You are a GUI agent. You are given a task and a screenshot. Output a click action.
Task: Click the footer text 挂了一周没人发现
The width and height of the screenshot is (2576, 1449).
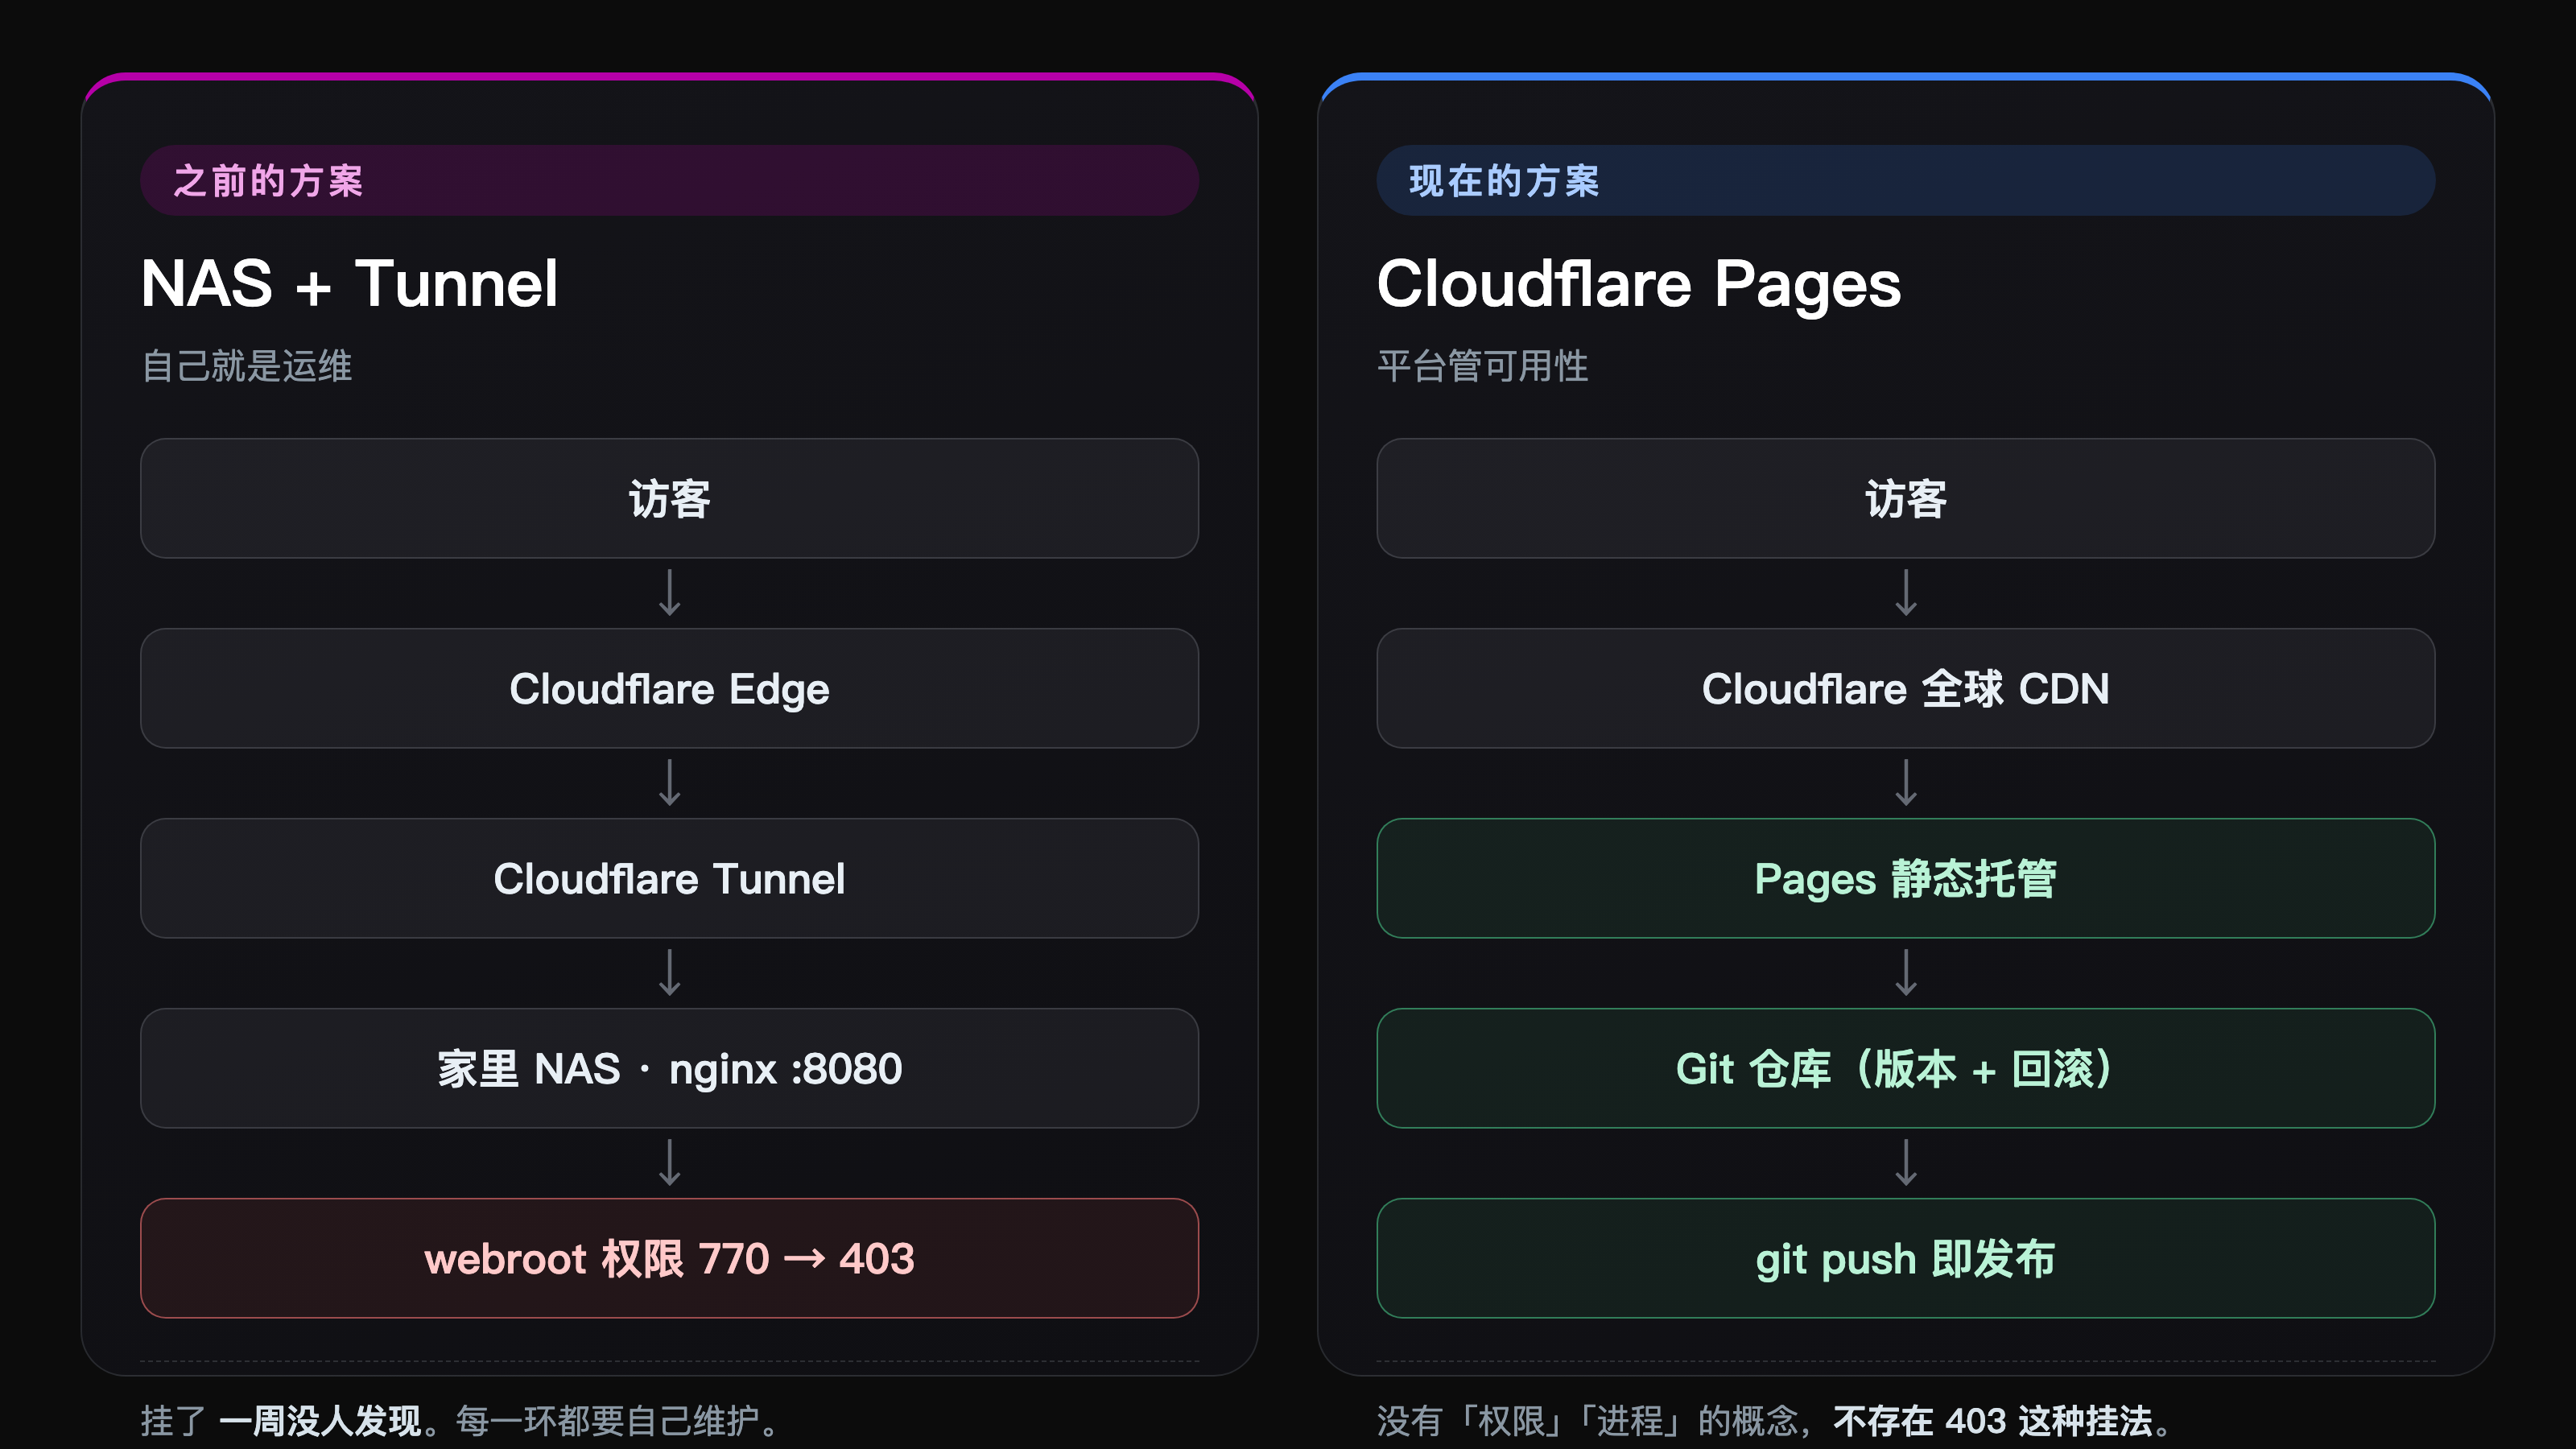click(x=281, y=1420)
